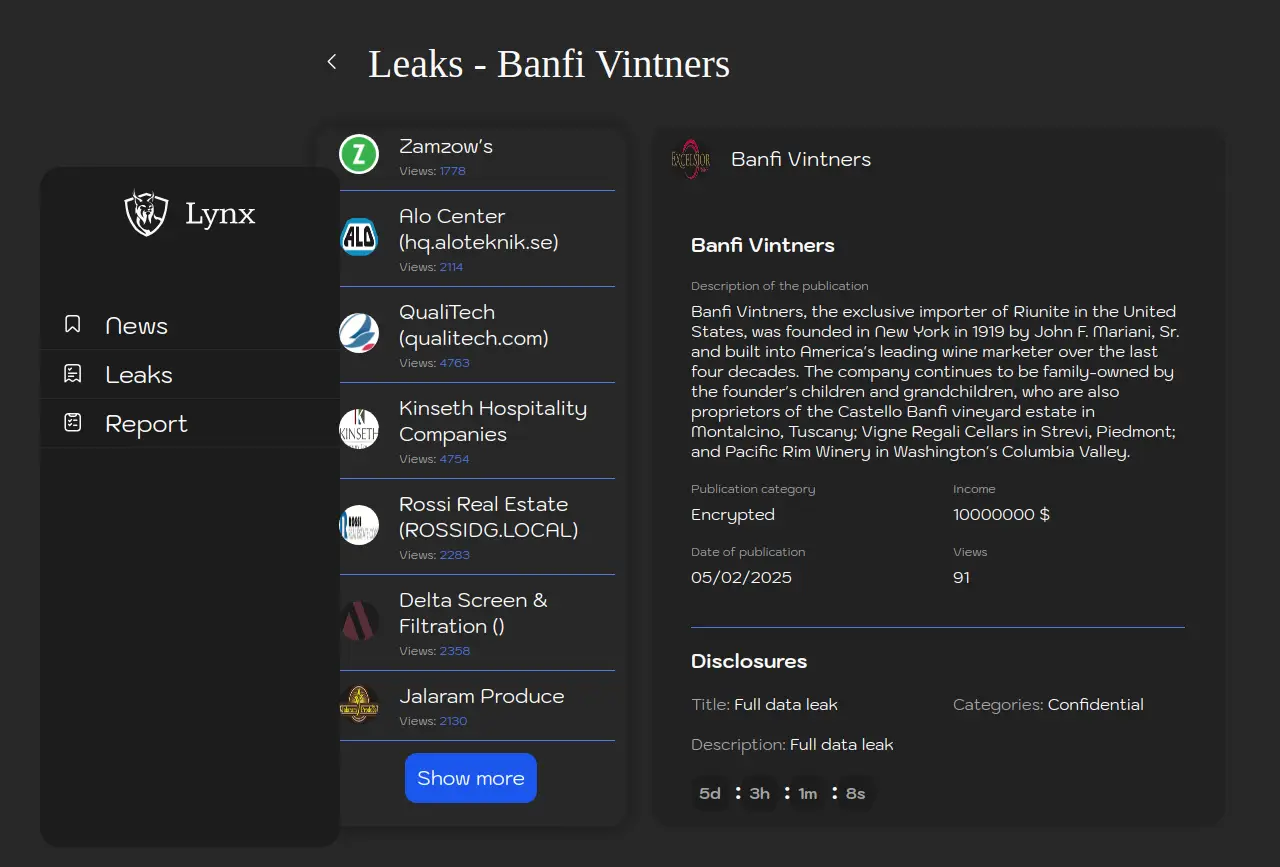Click the Banfi Vintners header logo thumbnail
The width and height of the screenshot is (1280, 867).
pyautogui.click(x=690, y=160)
